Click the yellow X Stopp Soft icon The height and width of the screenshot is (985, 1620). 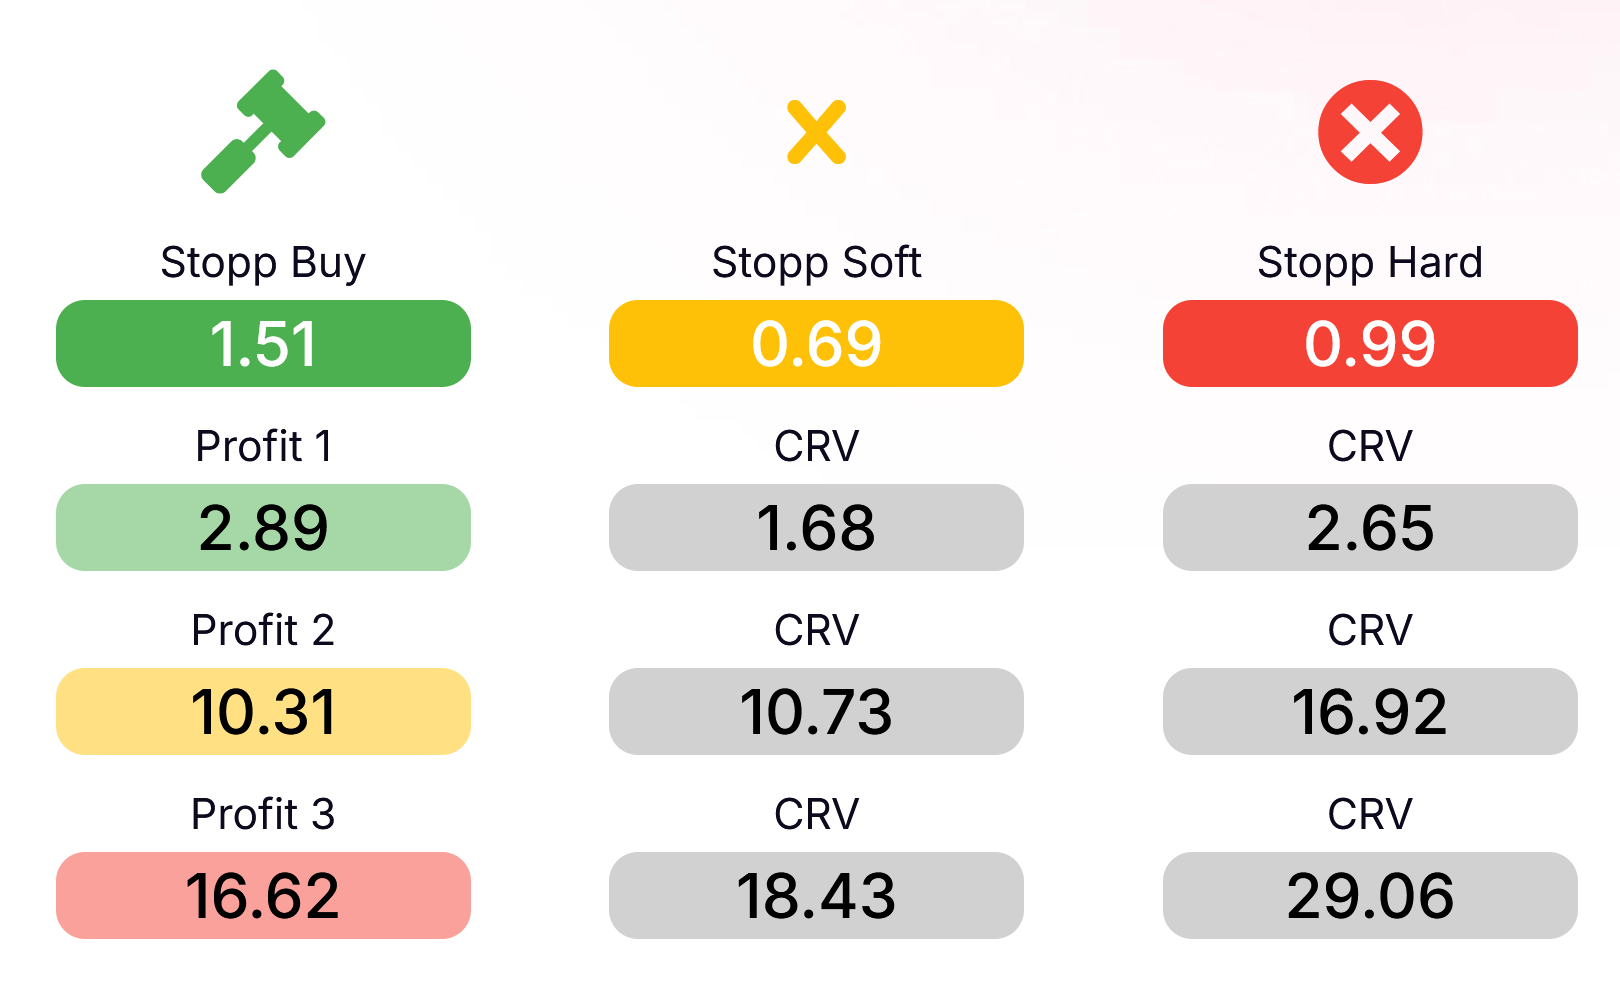pyautogui.click(x=816, y=132)
